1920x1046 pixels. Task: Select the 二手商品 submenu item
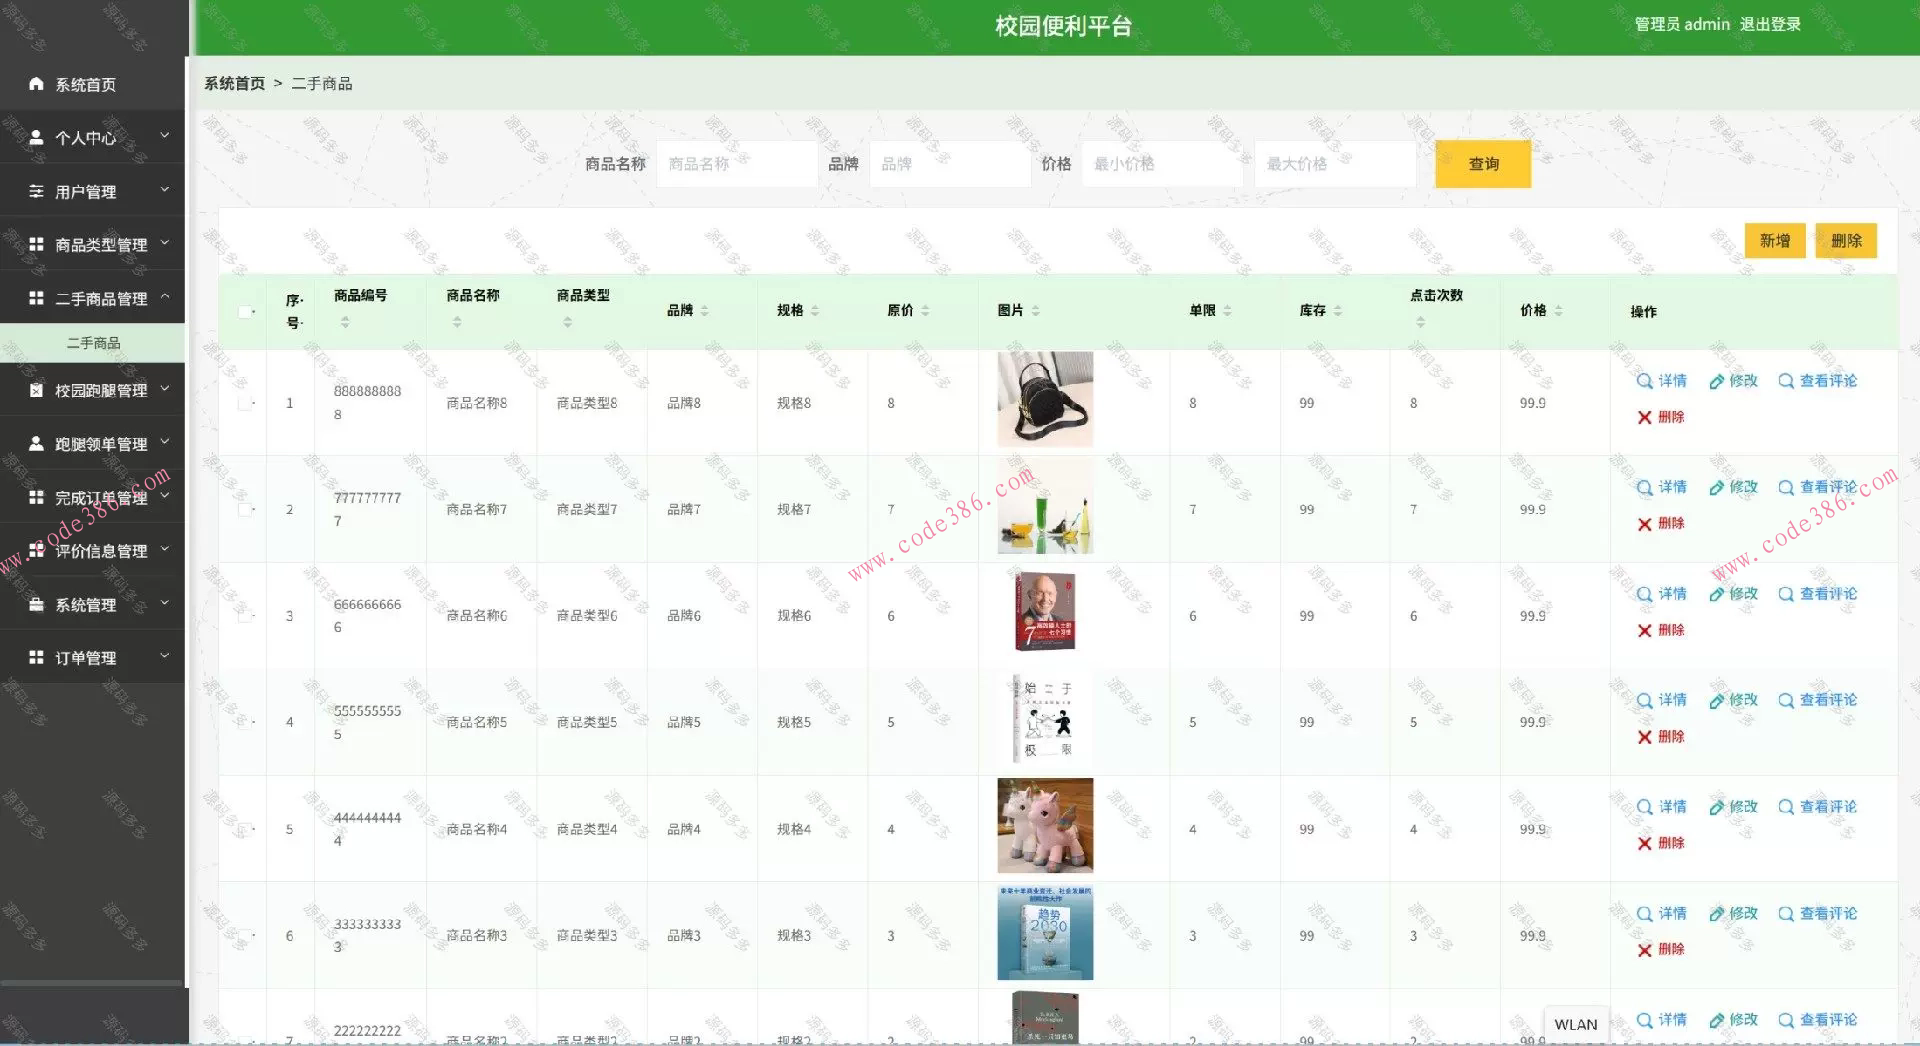(x=93, y=343)
